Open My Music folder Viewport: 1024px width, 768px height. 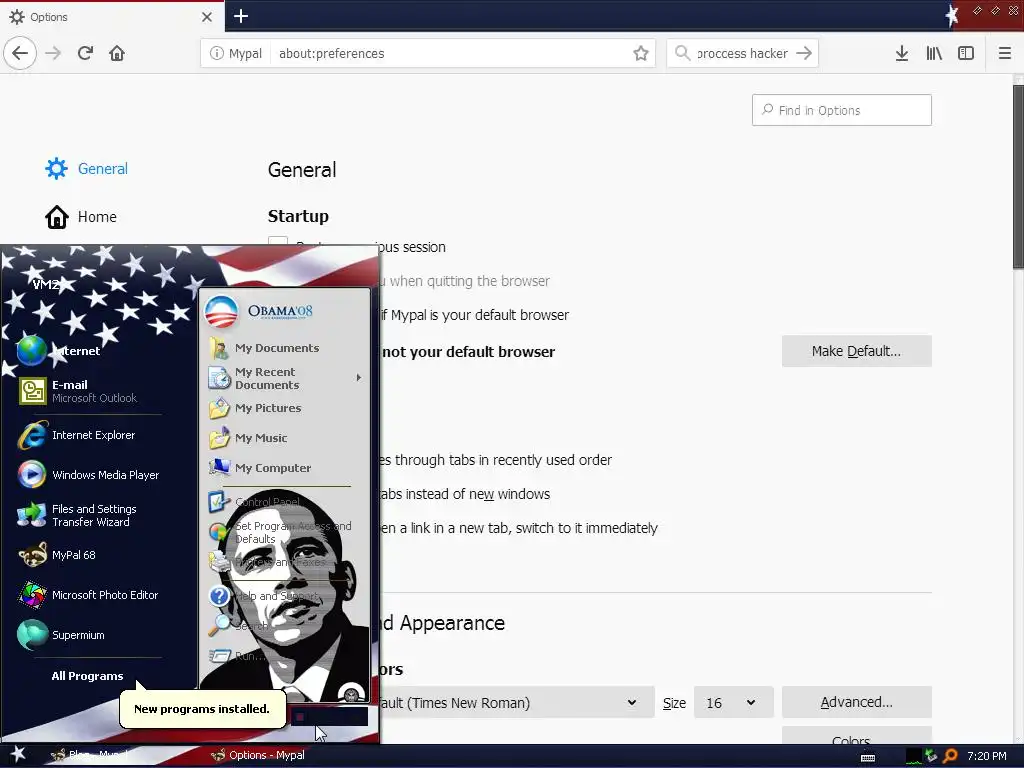pos(248,438)
